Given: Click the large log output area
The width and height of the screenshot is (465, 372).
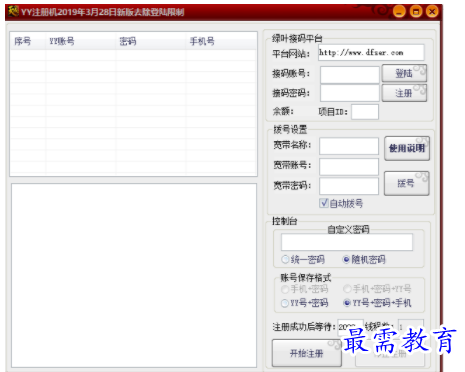Looking at the screenshot, I should coord(134,275).
